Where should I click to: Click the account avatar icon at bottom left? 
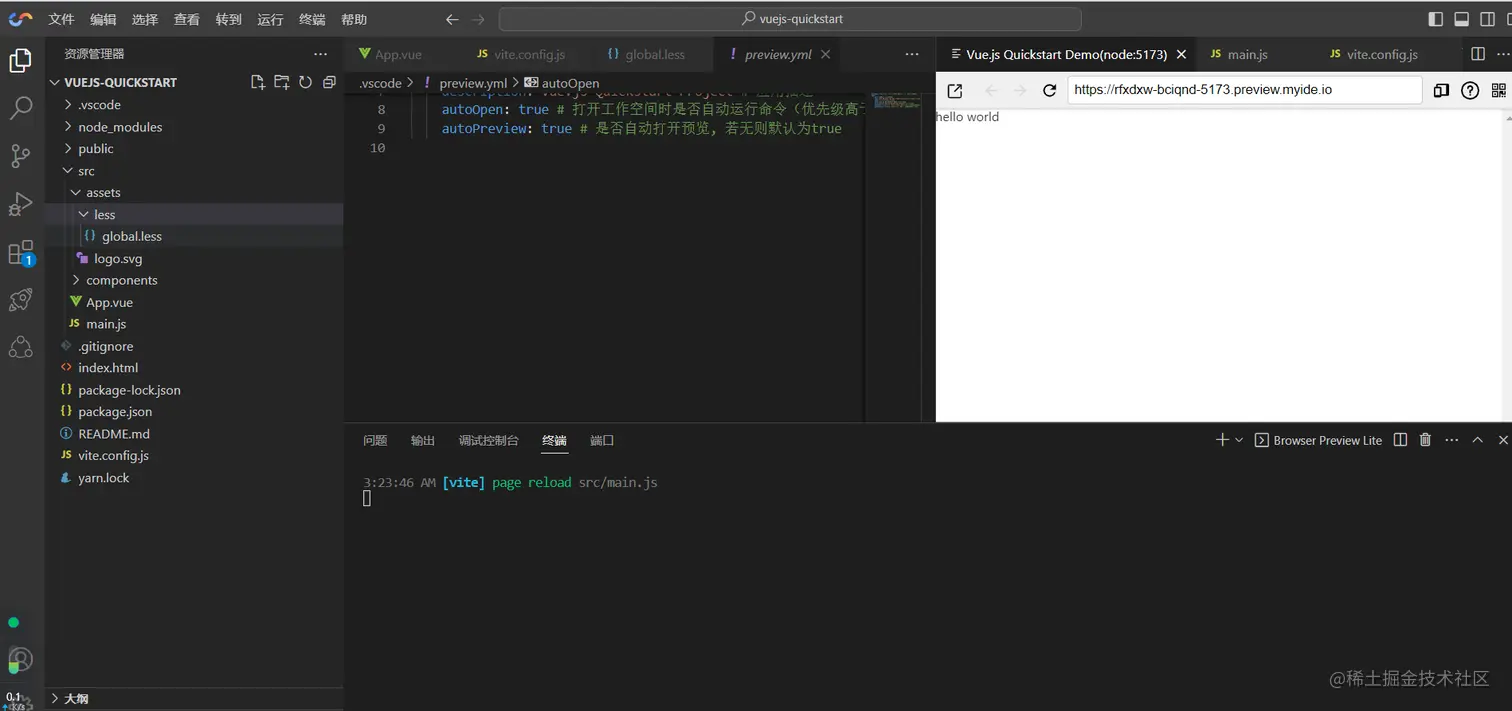(20, 660)
